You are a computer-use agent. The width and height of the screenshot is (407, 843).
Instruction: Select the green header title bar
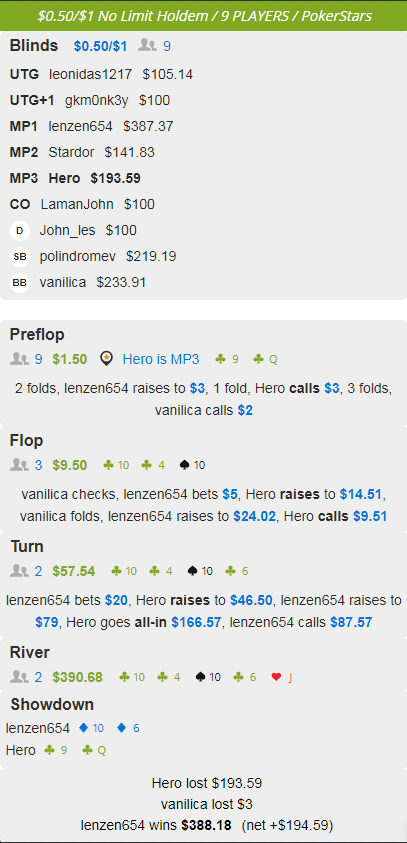pos(203,16)
